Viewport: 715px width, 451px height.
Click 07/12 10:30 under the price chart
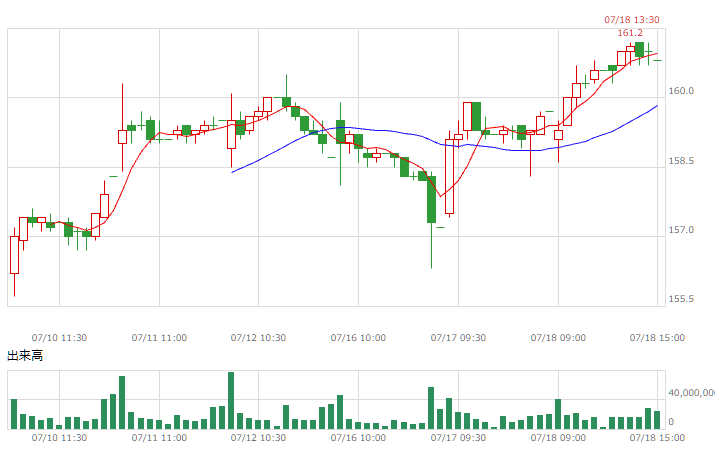click(x=258, y=338)
